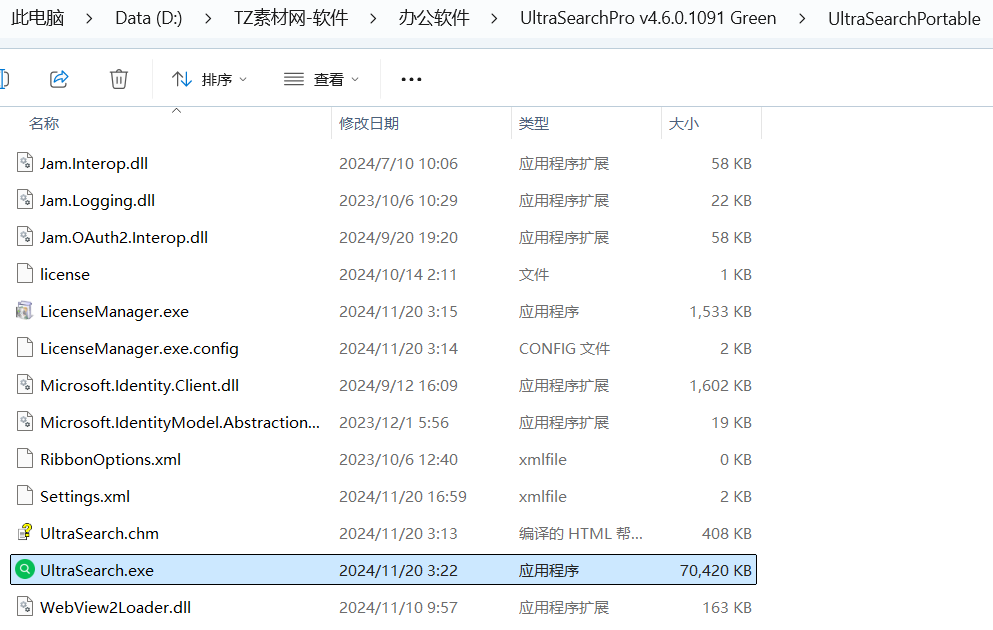This screenshot has width=993, height=630.
Task: Select the LicenseManager.exe file name
Action: (115, 312)
